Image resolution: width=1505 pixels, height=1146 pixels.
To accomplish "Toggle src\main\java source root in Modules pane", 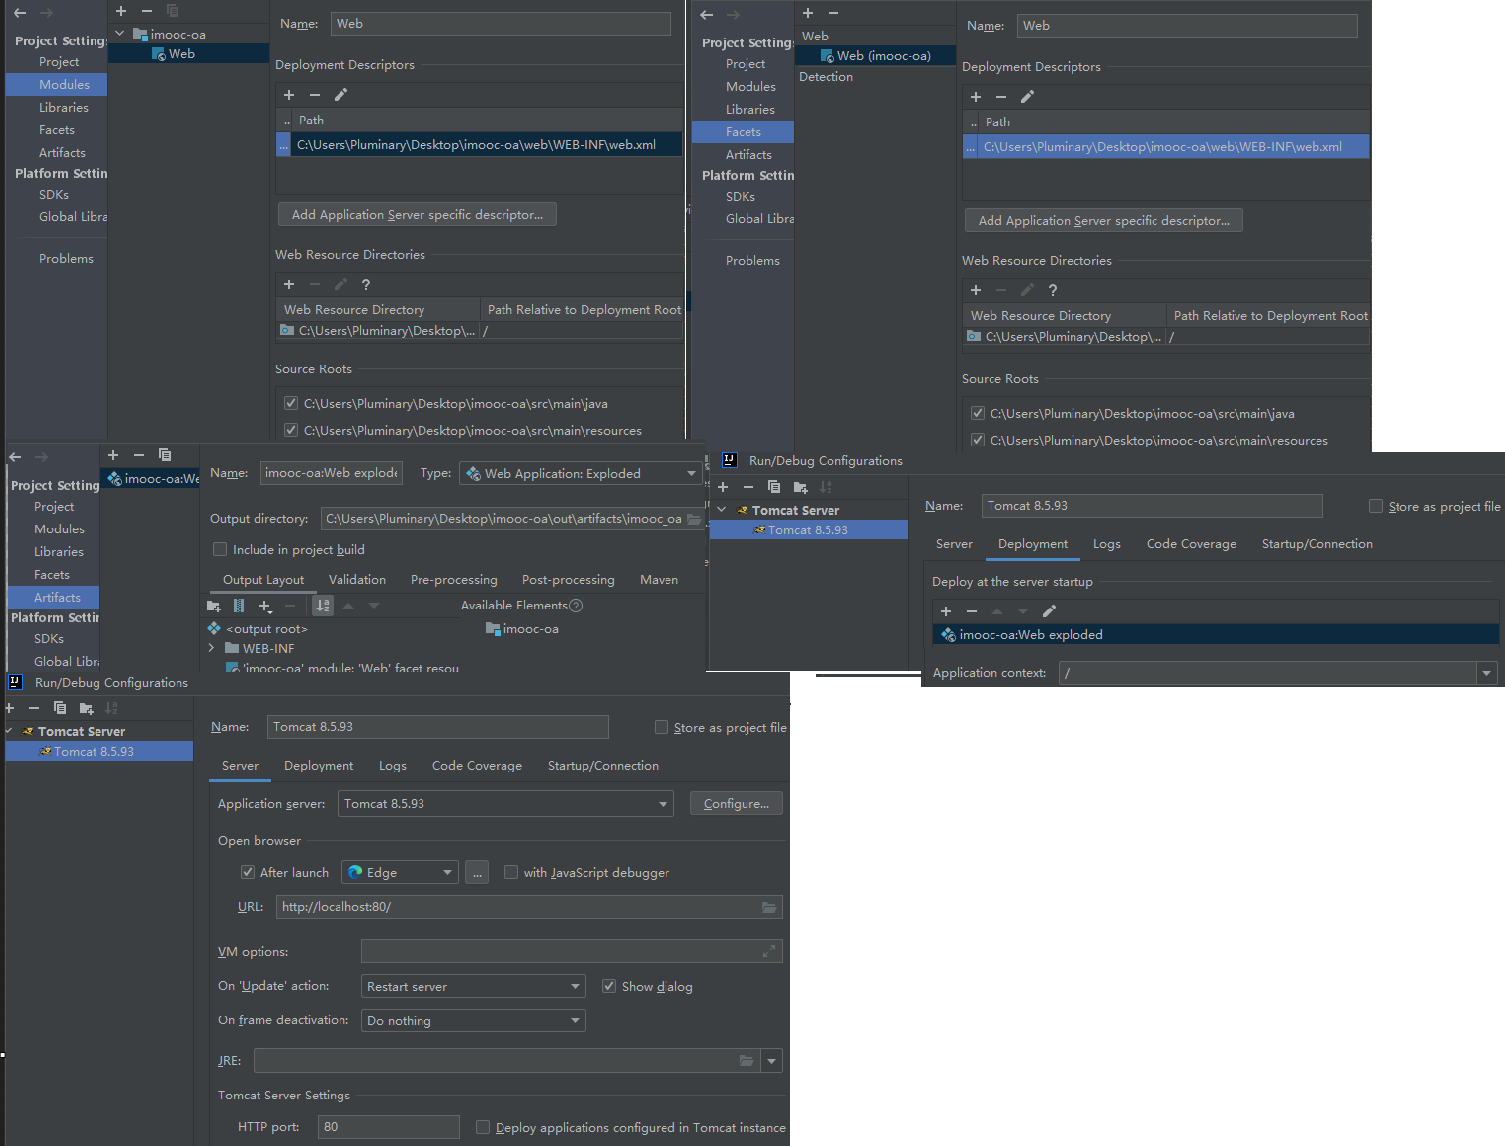I will click(291, 403).
